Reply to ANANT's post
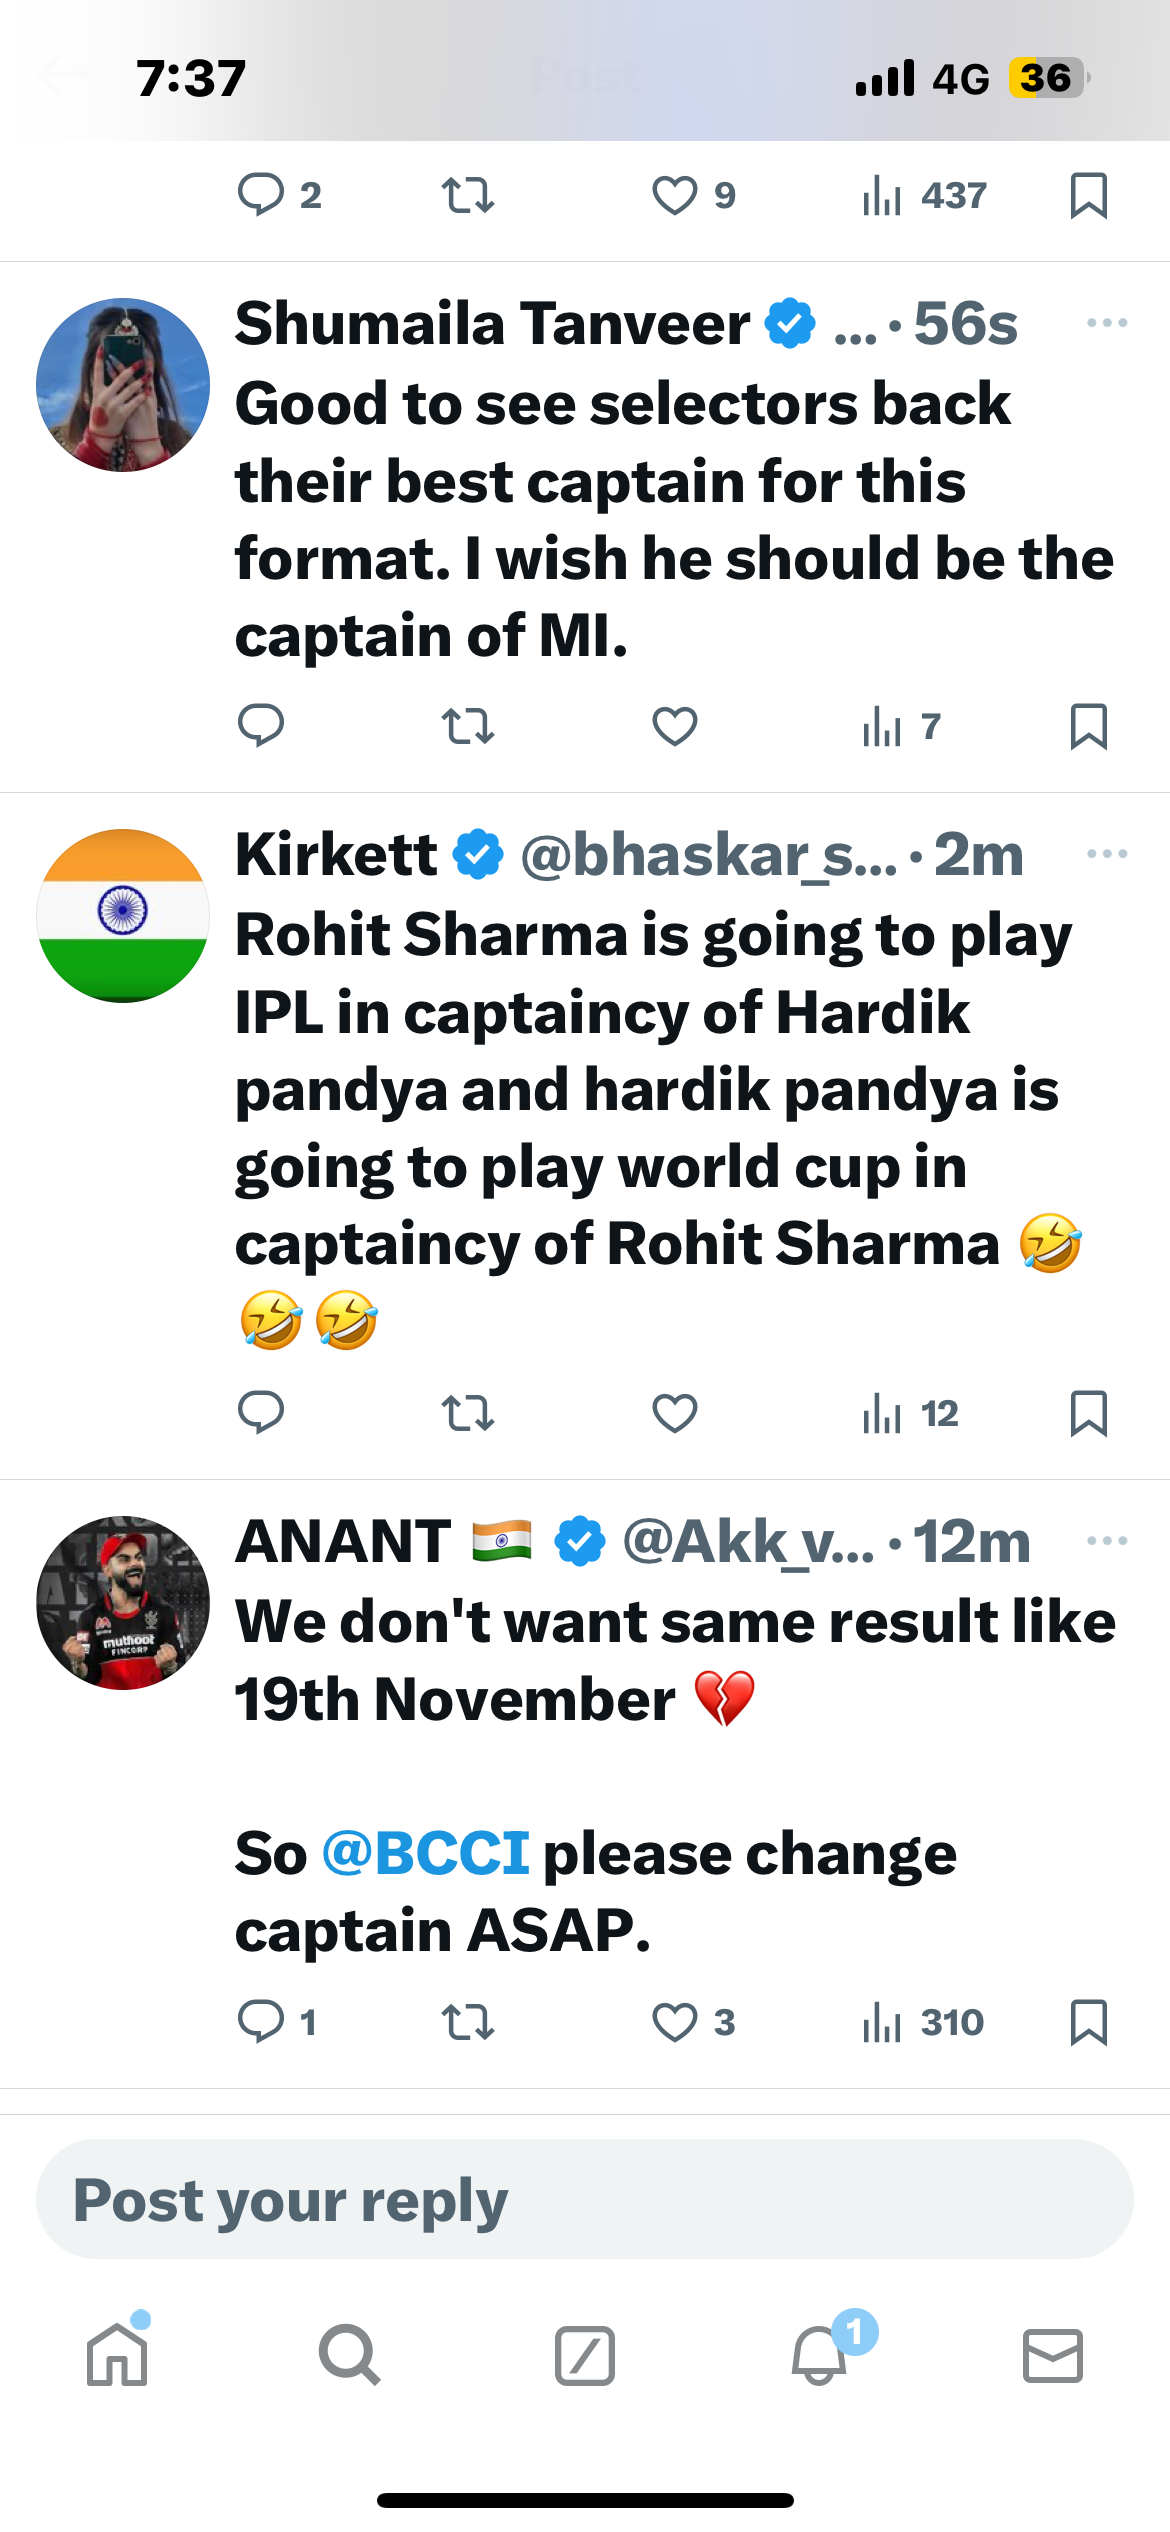 (262, 2023)
